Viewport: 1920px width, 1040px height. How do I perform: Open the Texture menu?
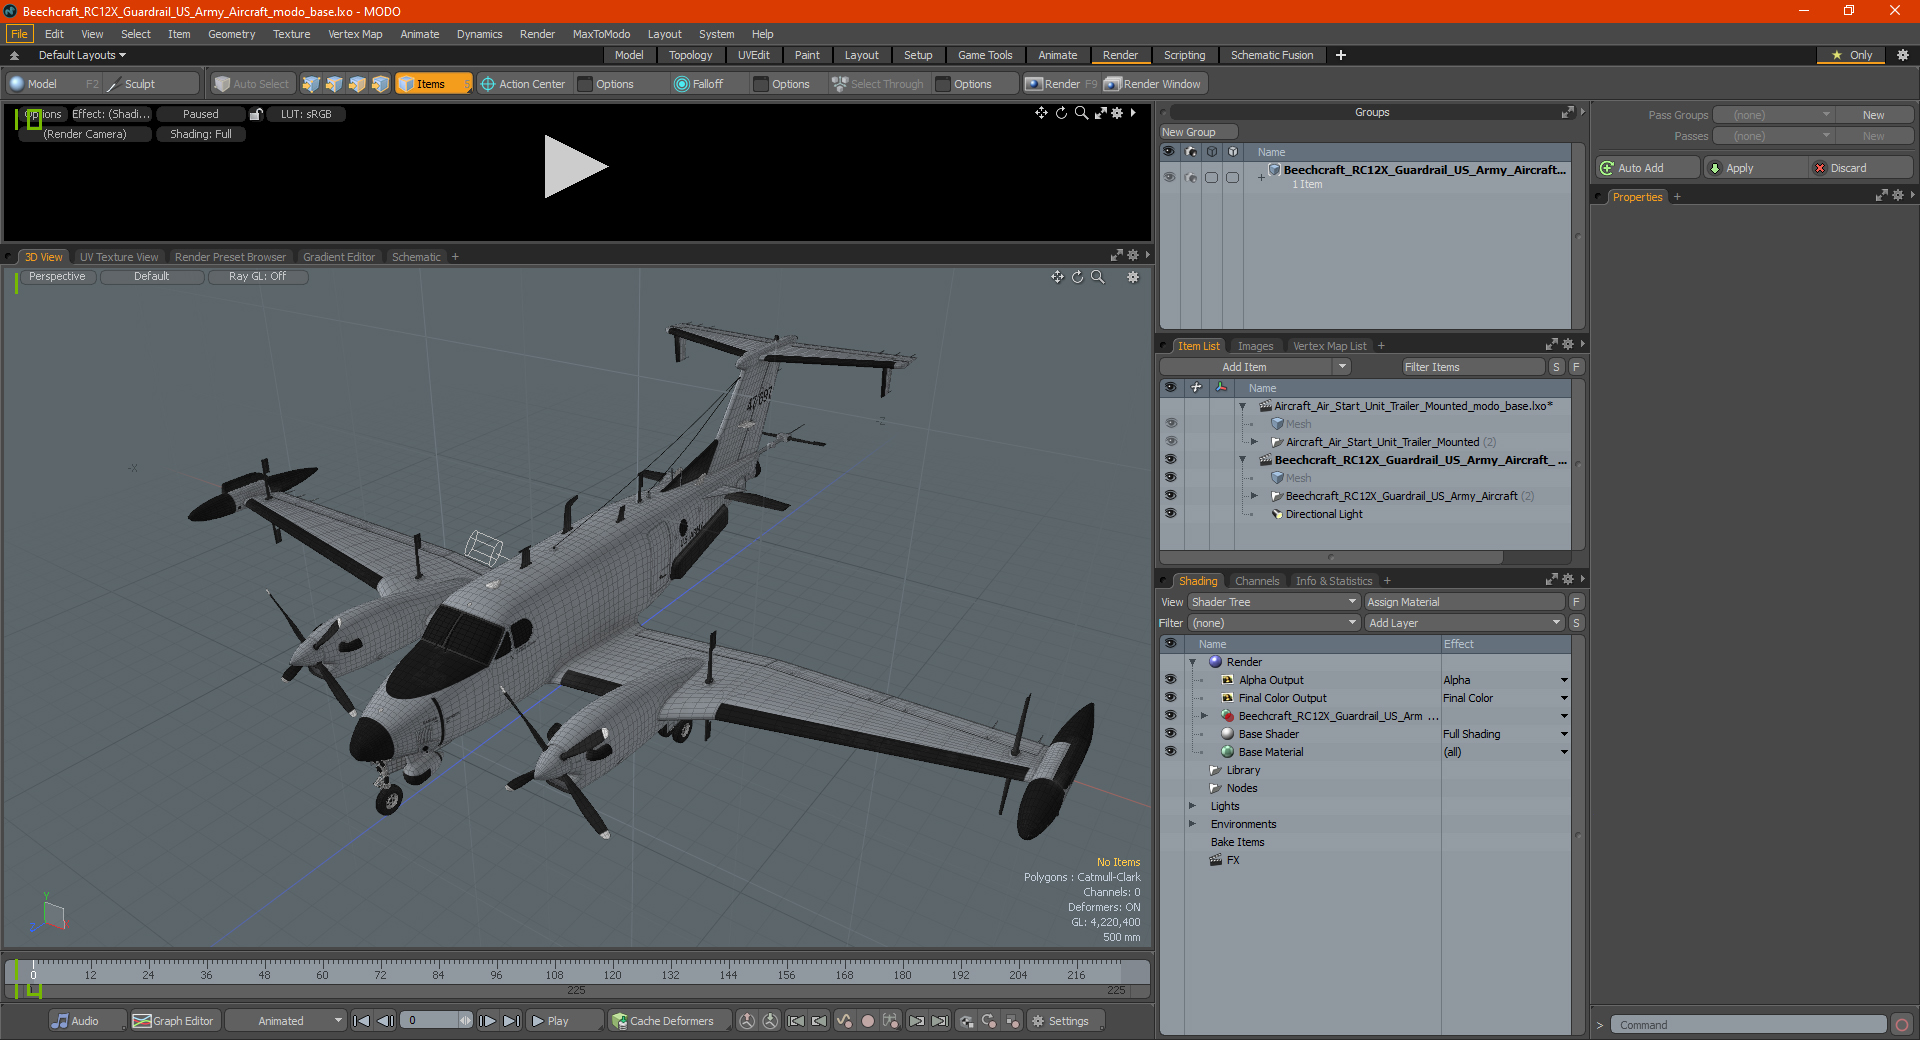(291, 34)
